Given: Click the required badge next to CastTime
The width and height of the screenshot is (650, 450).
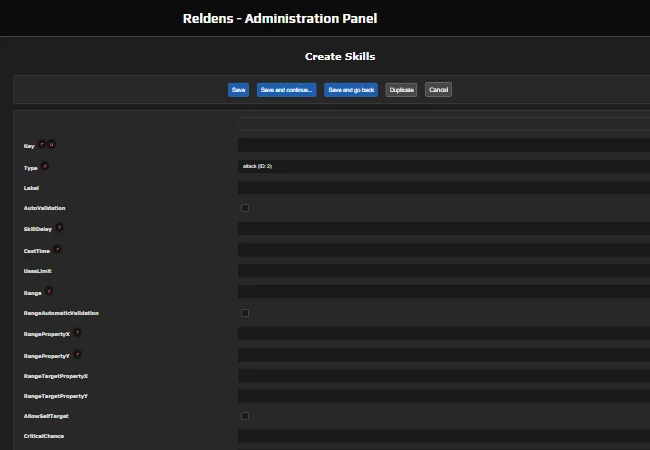Looking at the screenshot, I should [x=57, y=249].
